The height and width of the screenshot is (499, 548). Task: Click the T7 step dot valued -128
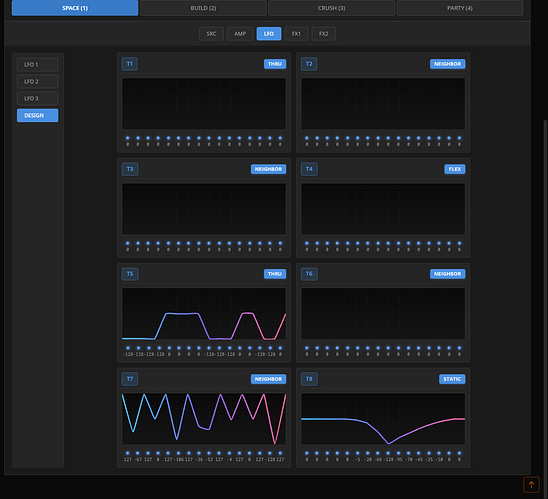pyautogui.click(x=270, y=453)
